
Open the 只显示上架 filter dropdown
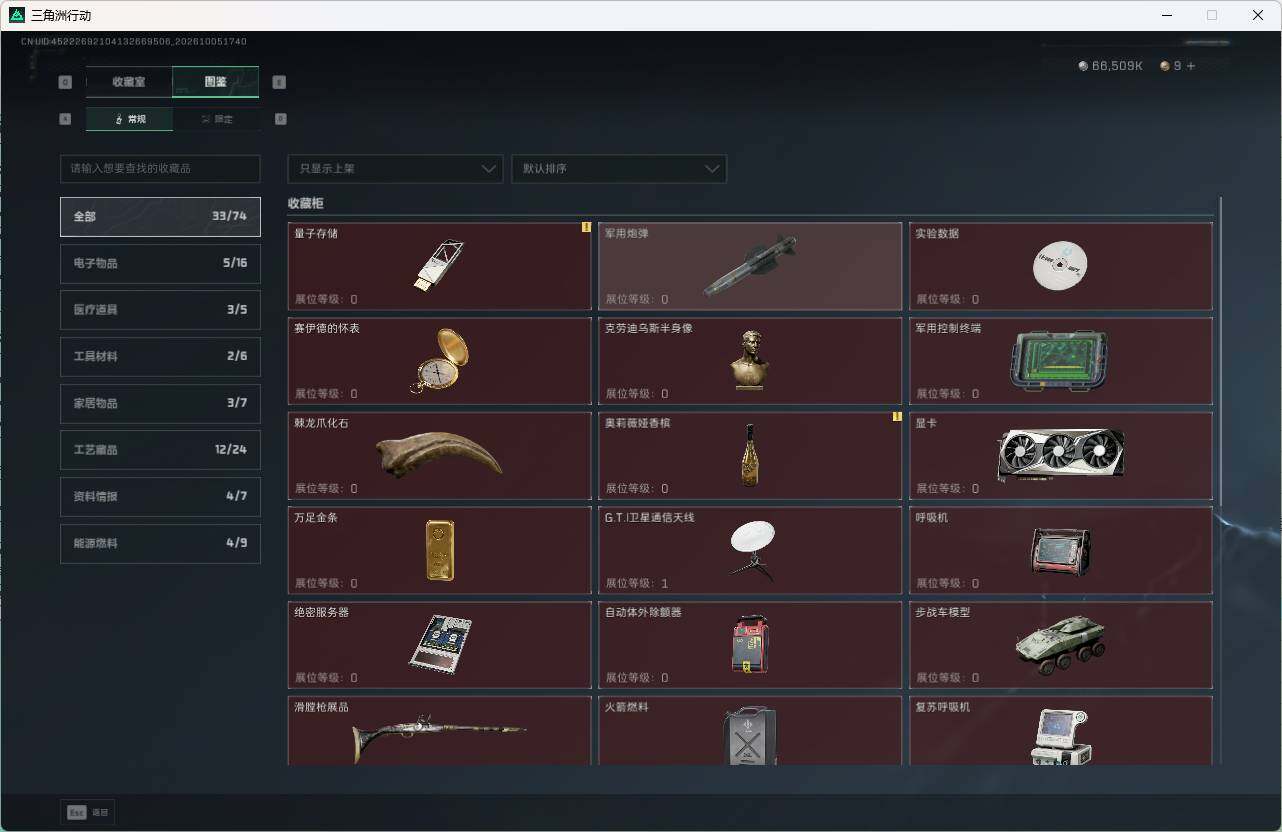(x=395, y=169)
